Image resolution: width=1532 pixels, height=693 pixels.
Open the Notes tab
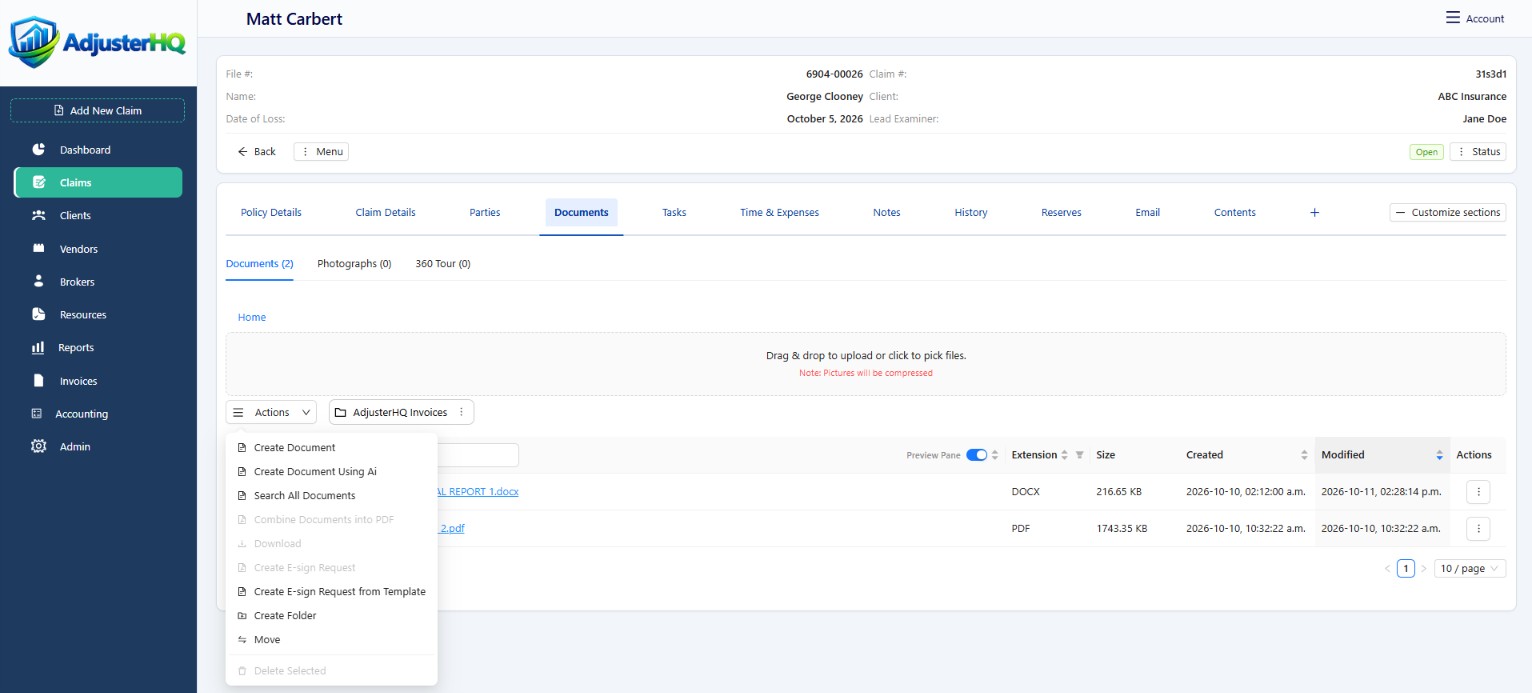pos(886,212)
